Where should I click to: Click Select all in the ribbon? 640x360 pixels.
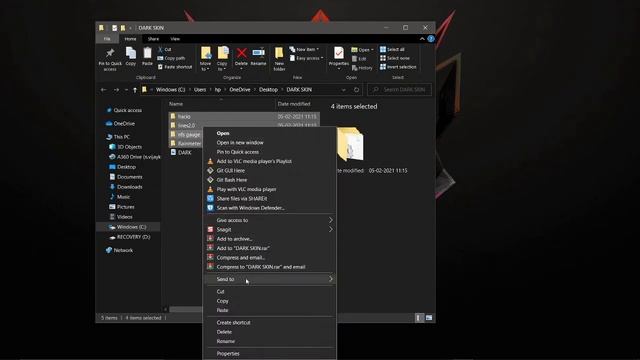[392, 49]
